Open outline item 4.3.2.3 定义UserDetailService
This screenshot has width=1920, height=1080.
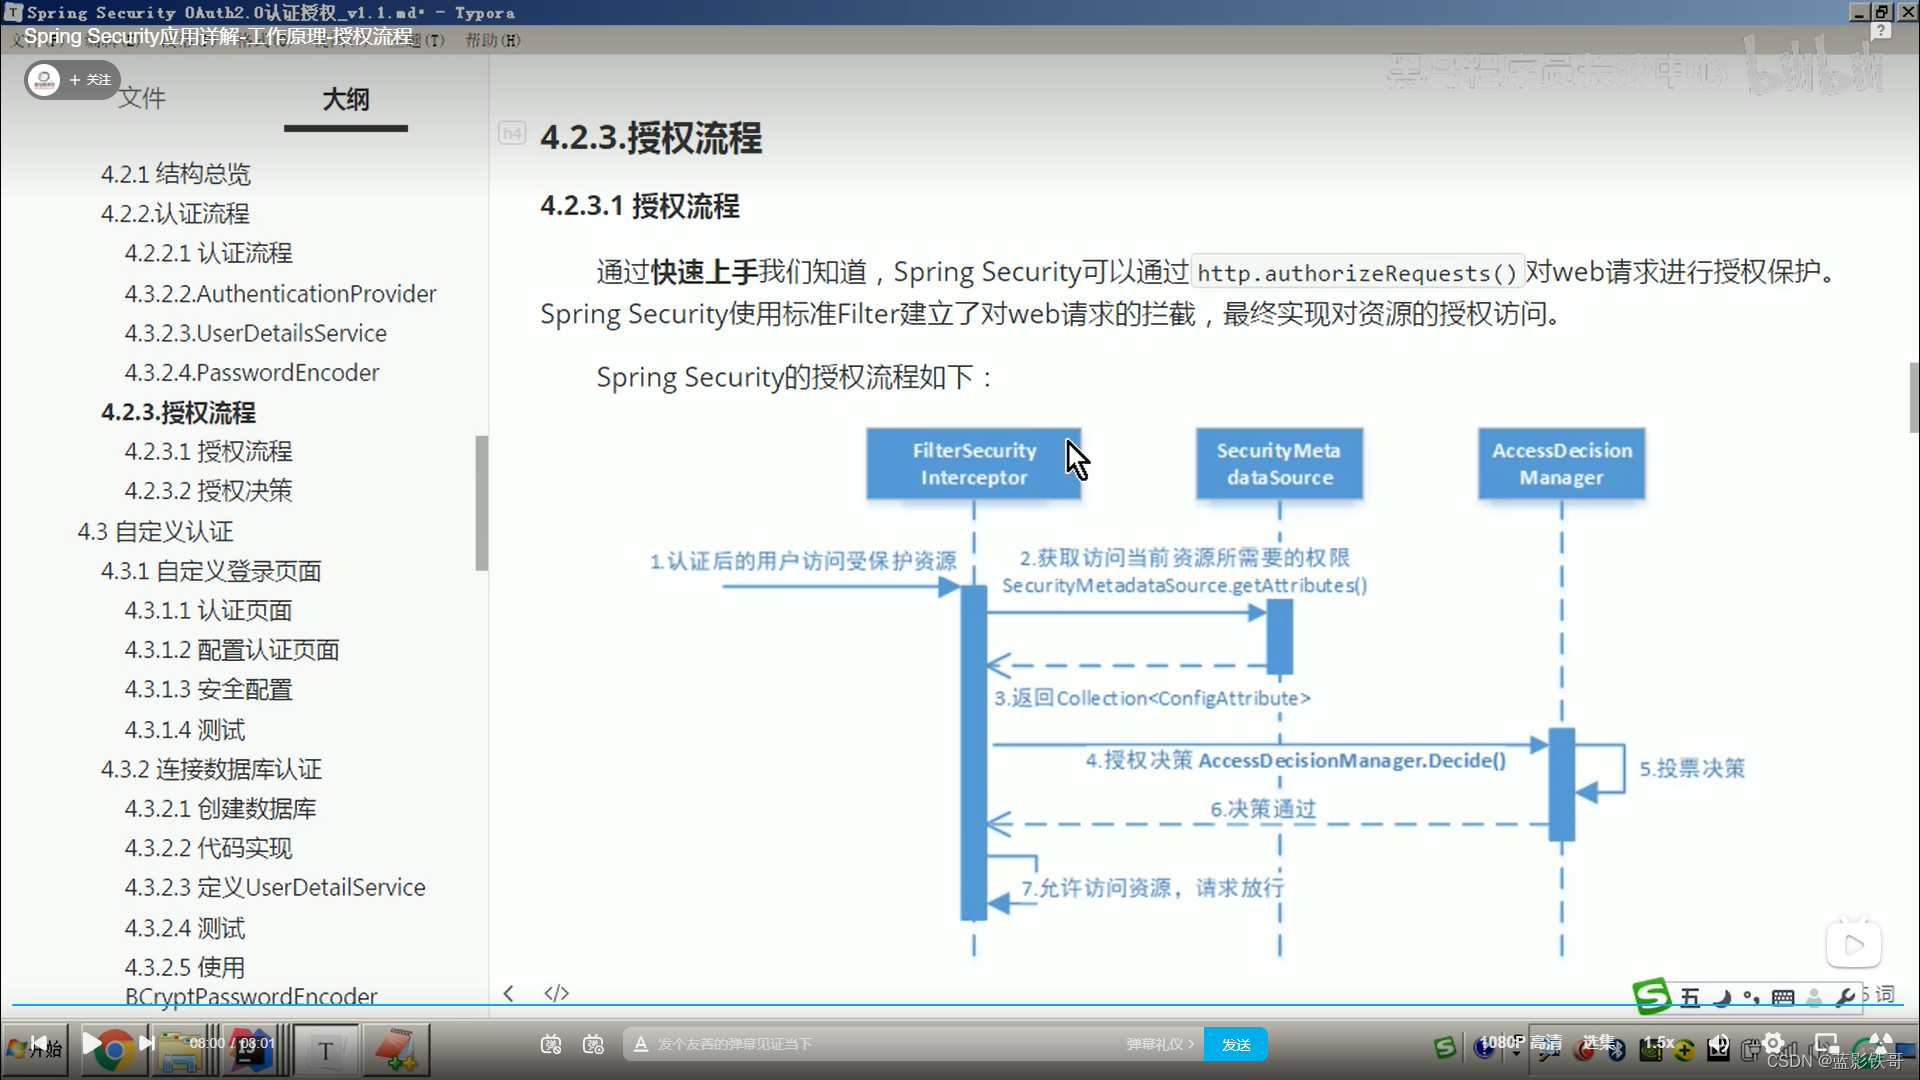pyautogui.click(x=275, y=888)
